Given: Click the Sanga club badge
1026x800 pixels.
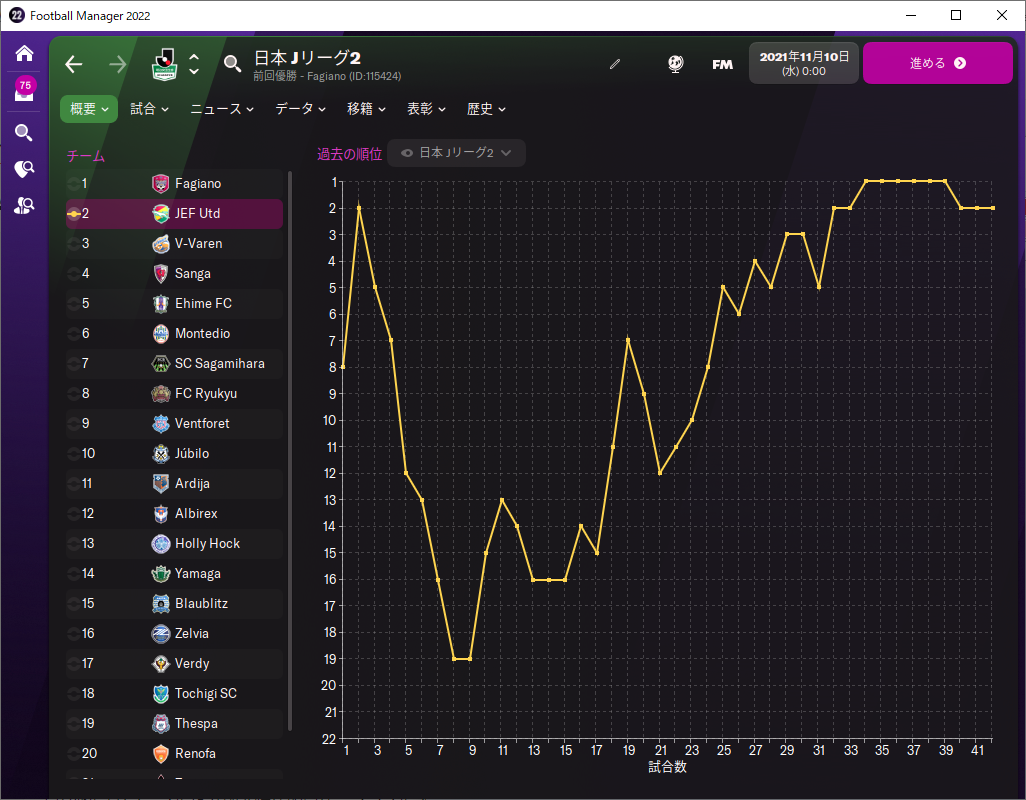Looking at the screenshot, I should coord(160,273).
